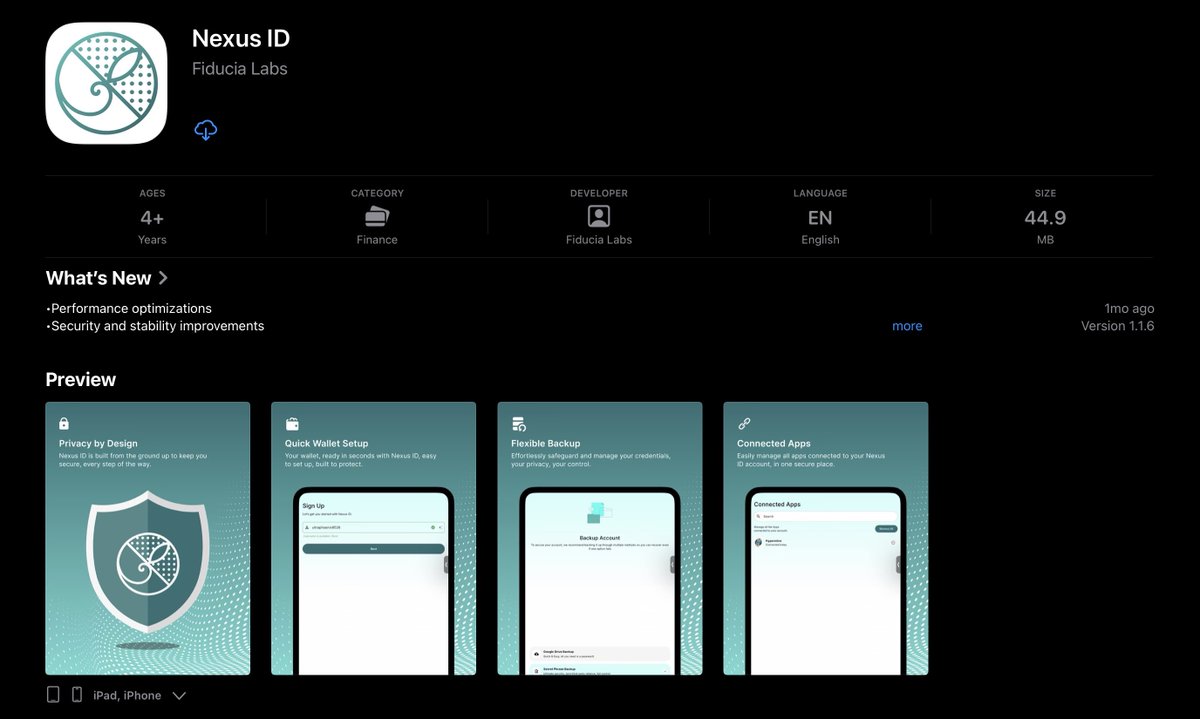Open the Connected Apps preview screenshot
Image resolution: width=1200 pixels, height=719 pixels.
tap(826, 538)
